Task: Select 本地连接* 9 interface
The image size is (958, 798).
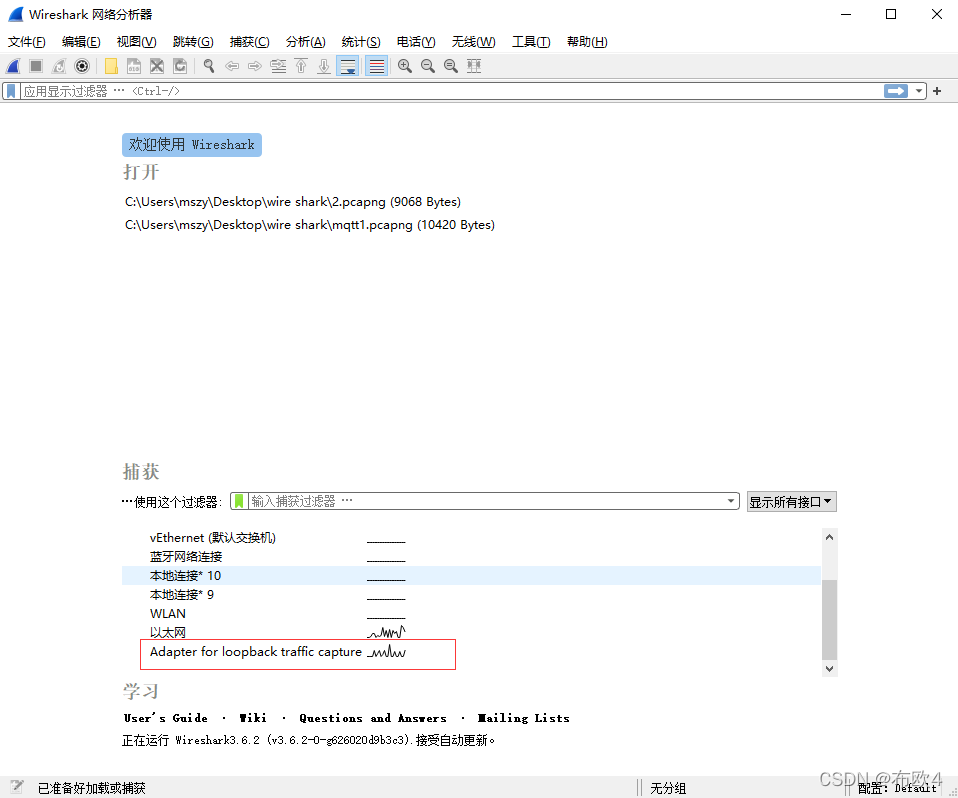Action: click(x=471, y=595)
